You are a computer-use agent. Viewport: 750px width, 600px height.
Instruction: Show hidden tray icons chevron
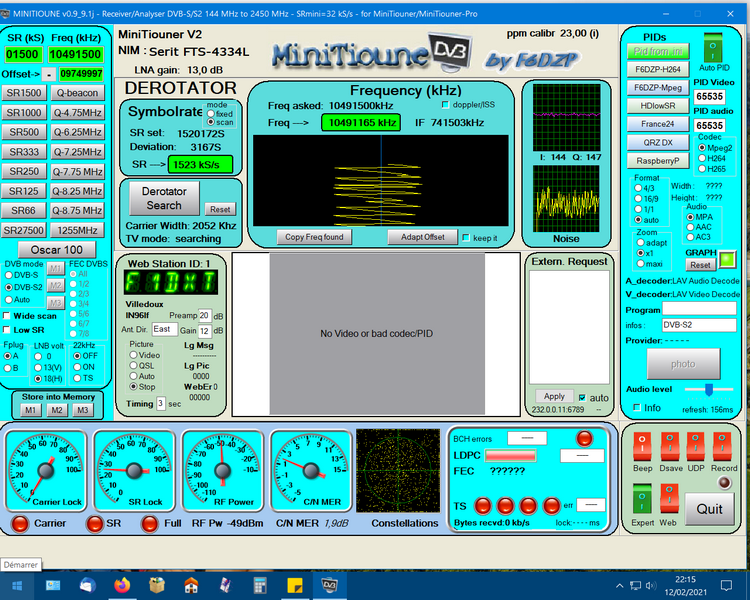[619, 585]
